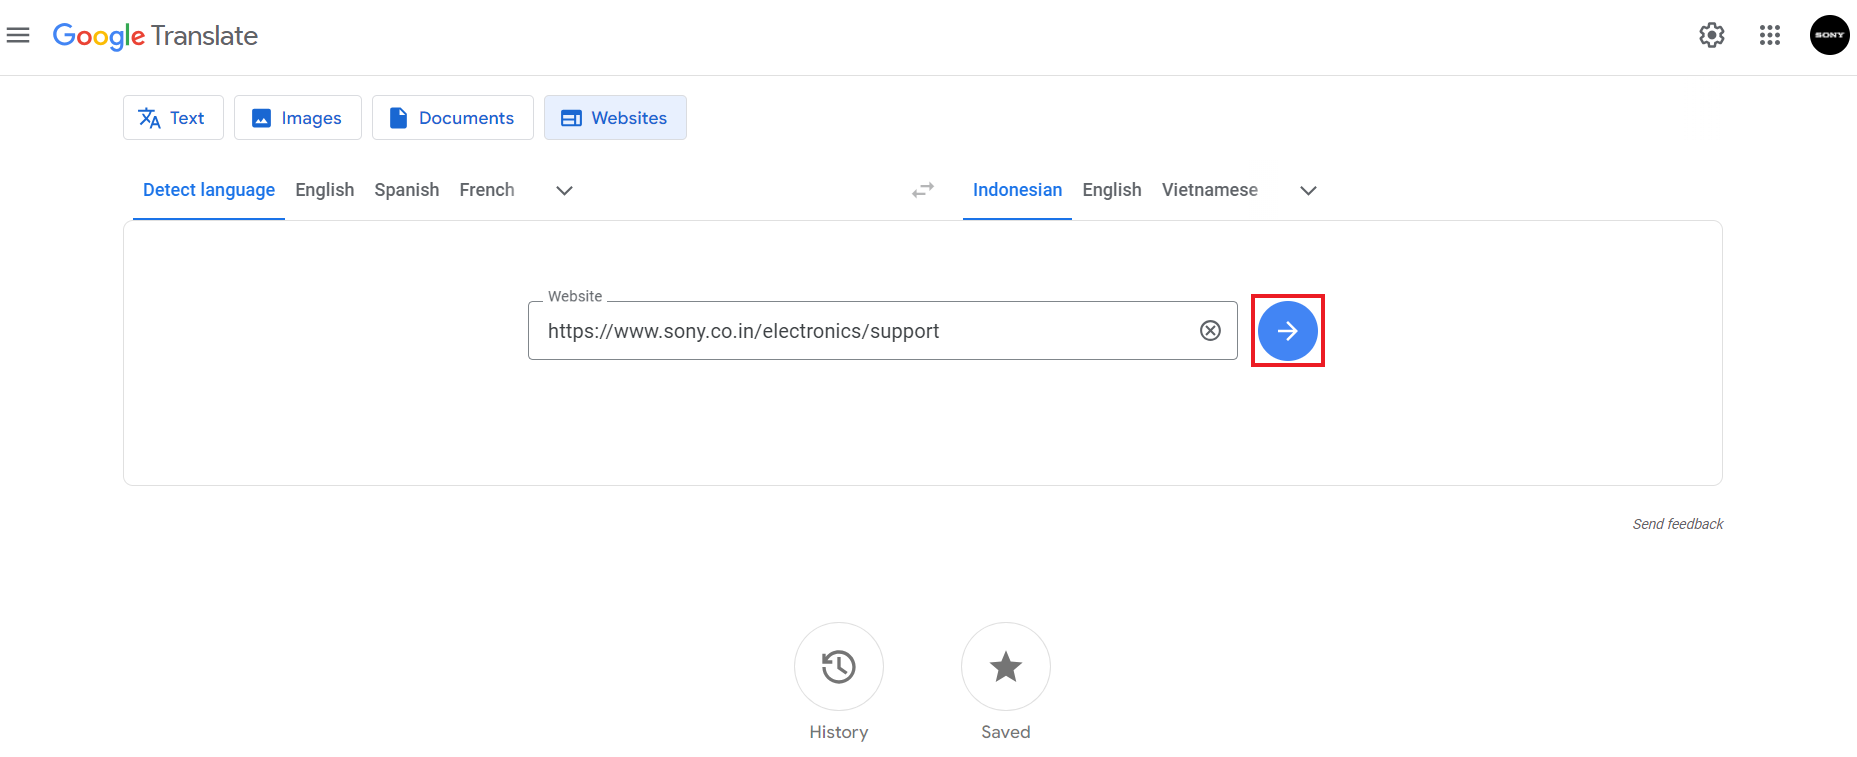Switch to the Text tab
Viewport: 1857px width, 757px height.
coord(173,118)
